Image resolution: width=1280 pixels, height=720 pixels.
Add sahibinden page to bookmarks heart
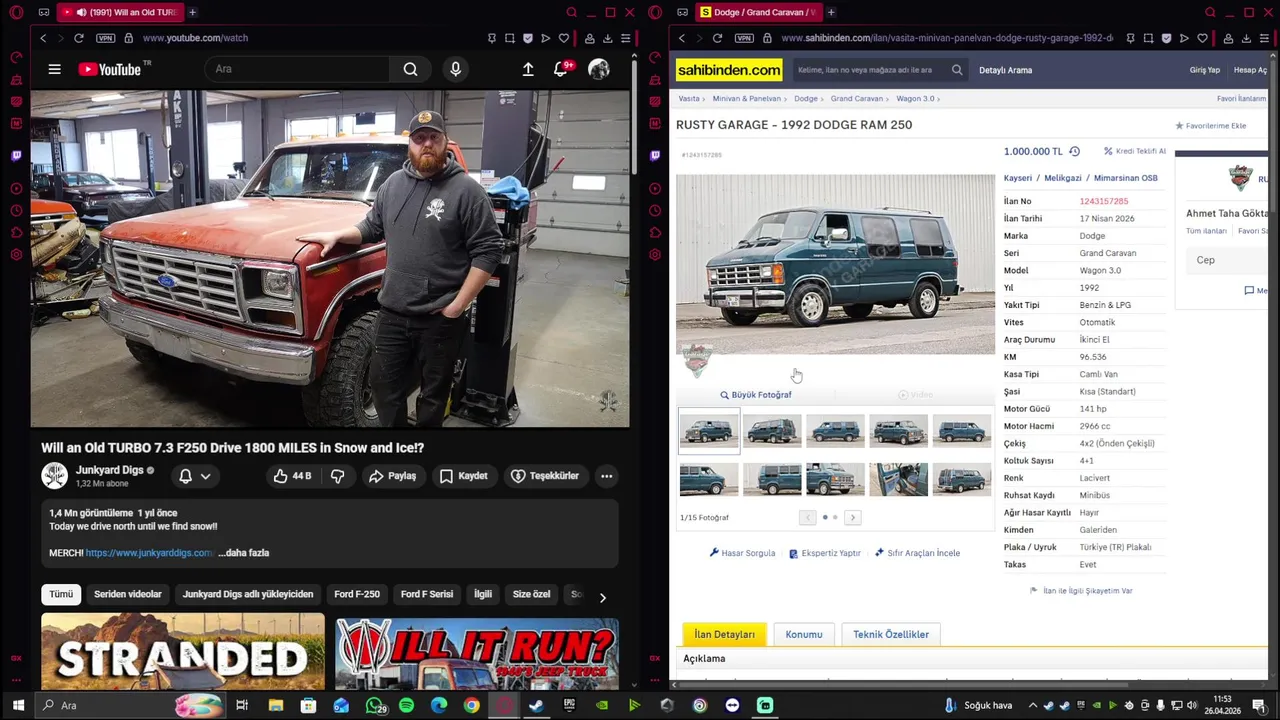(1202, 38)
